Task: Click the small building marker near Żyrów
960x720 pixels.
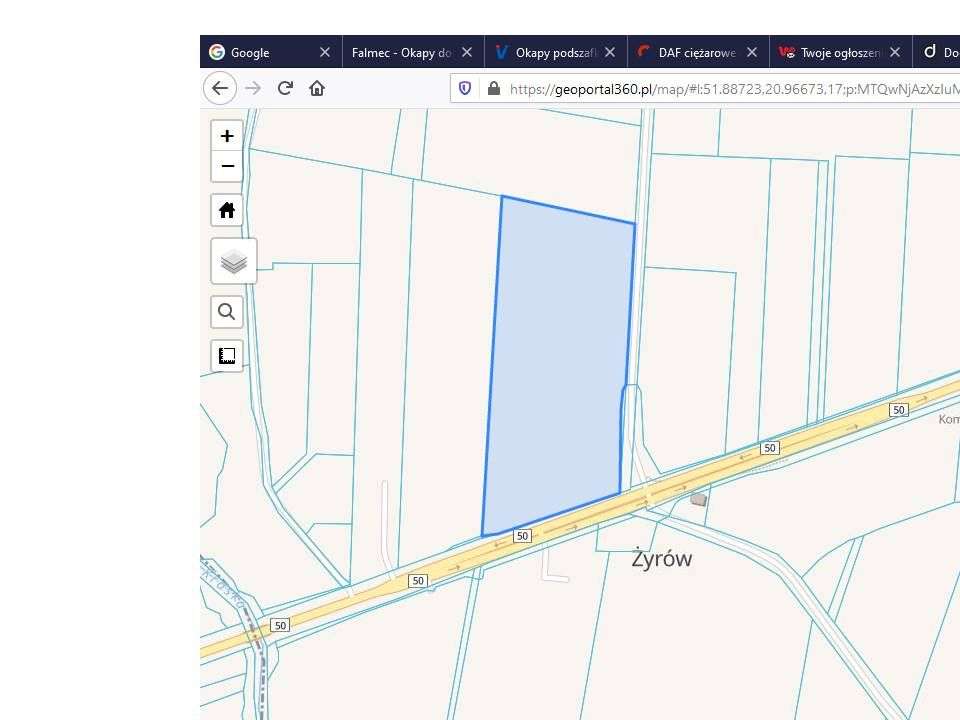Action: [x=699, y=500]
